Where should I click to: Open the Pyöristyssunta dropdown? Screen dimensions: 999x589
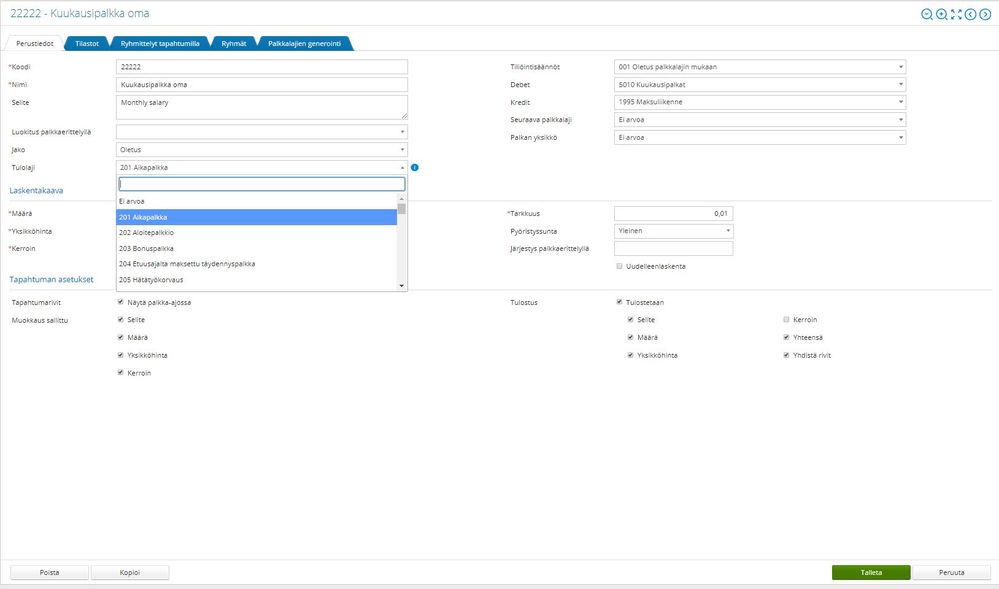pos(673,230)
